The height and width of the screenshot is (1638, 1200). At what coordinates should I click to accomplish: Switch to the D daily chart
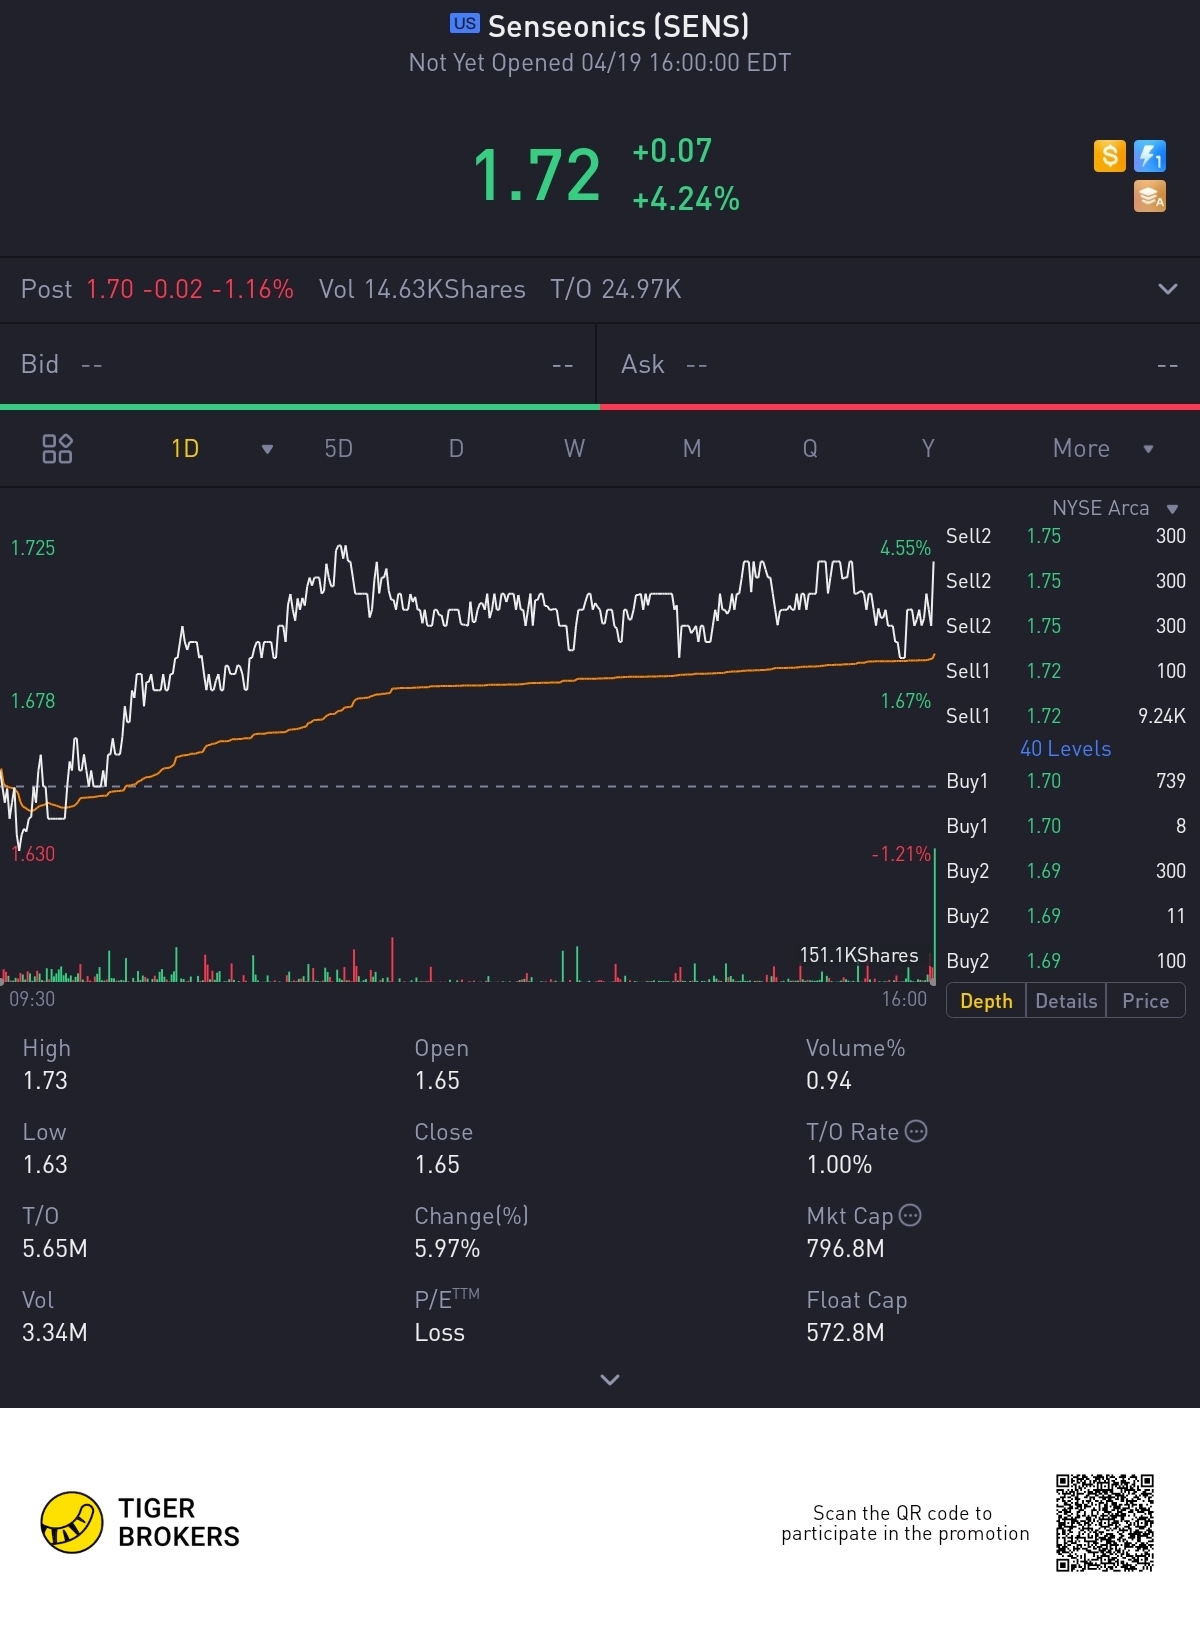click(x=456, y=449)
